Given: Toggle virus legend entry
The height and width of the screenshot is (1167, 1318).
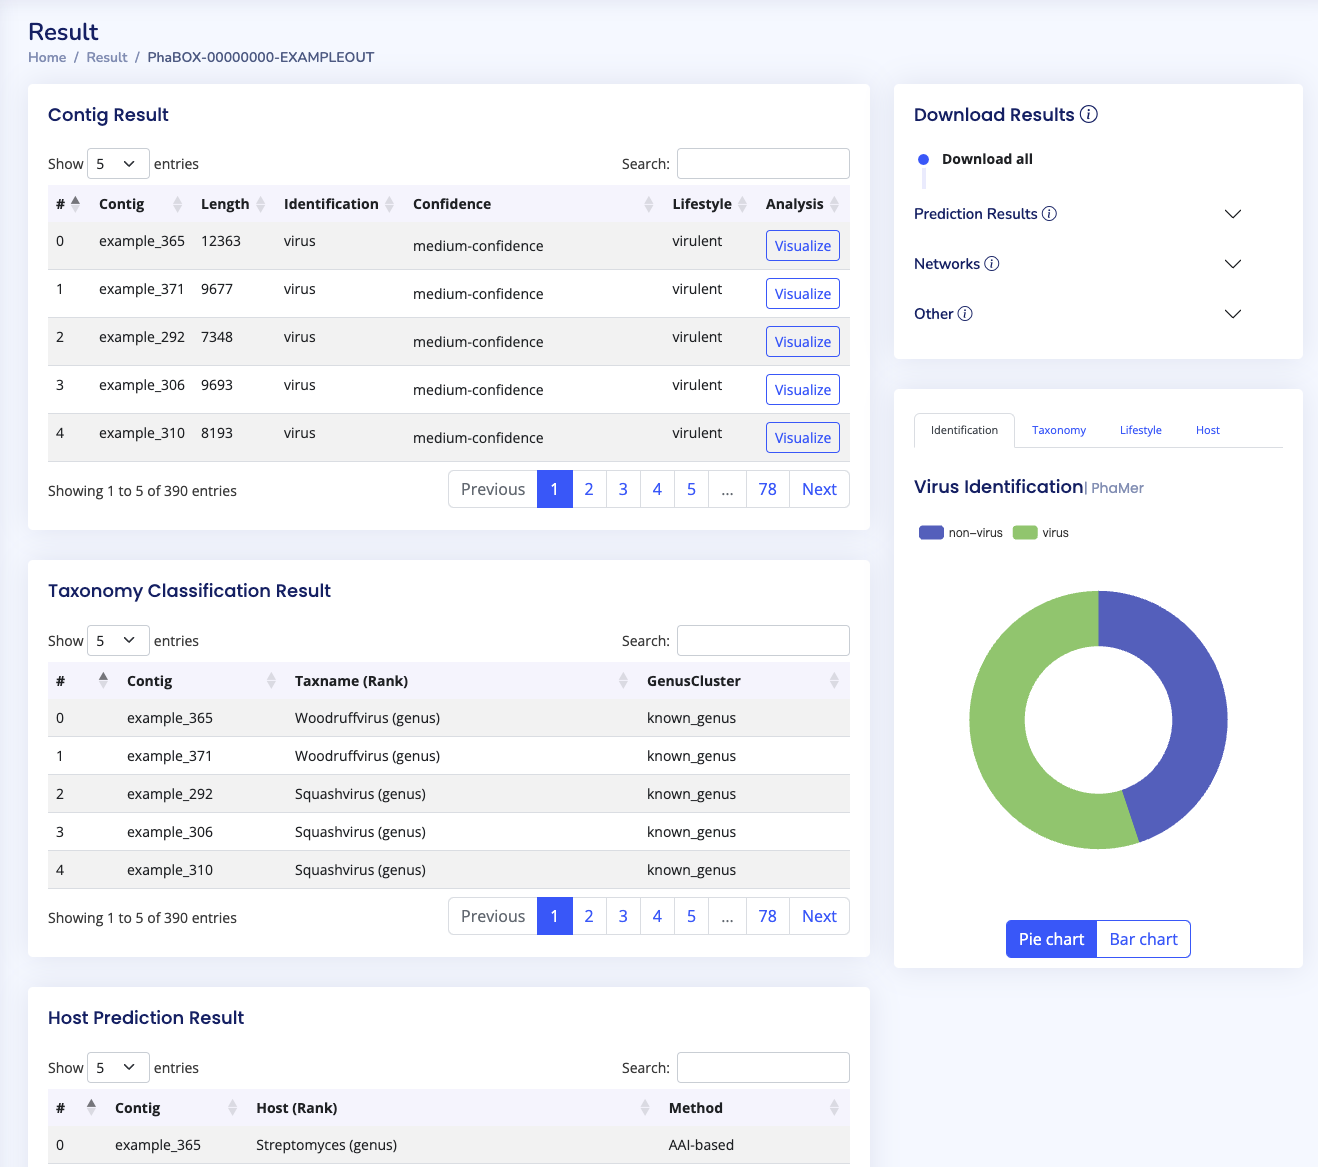Looking at the screenshot, I should [1040, 532].
